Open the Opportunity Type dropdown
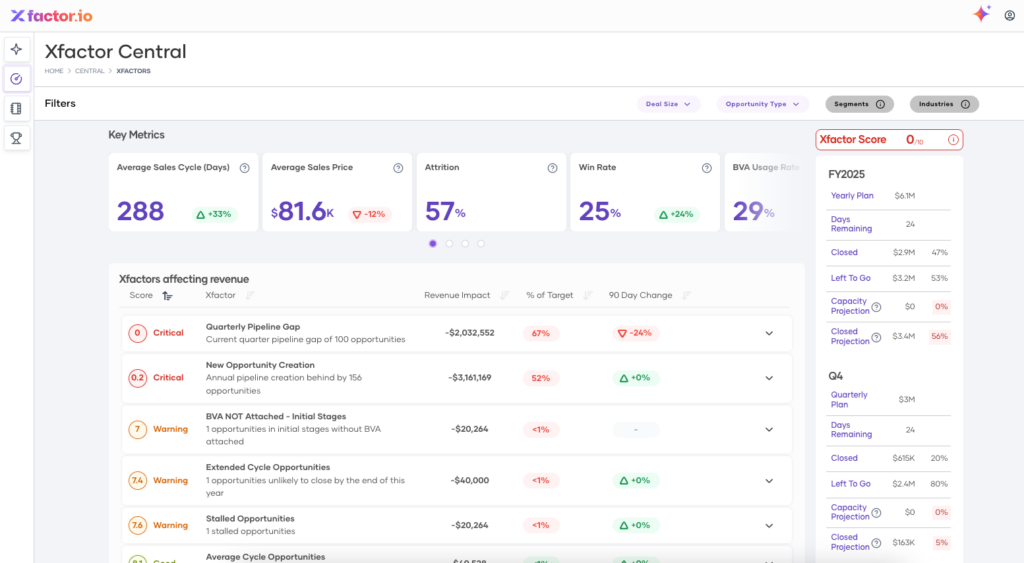Screen dimensions: 1024x563 [762, 104]
